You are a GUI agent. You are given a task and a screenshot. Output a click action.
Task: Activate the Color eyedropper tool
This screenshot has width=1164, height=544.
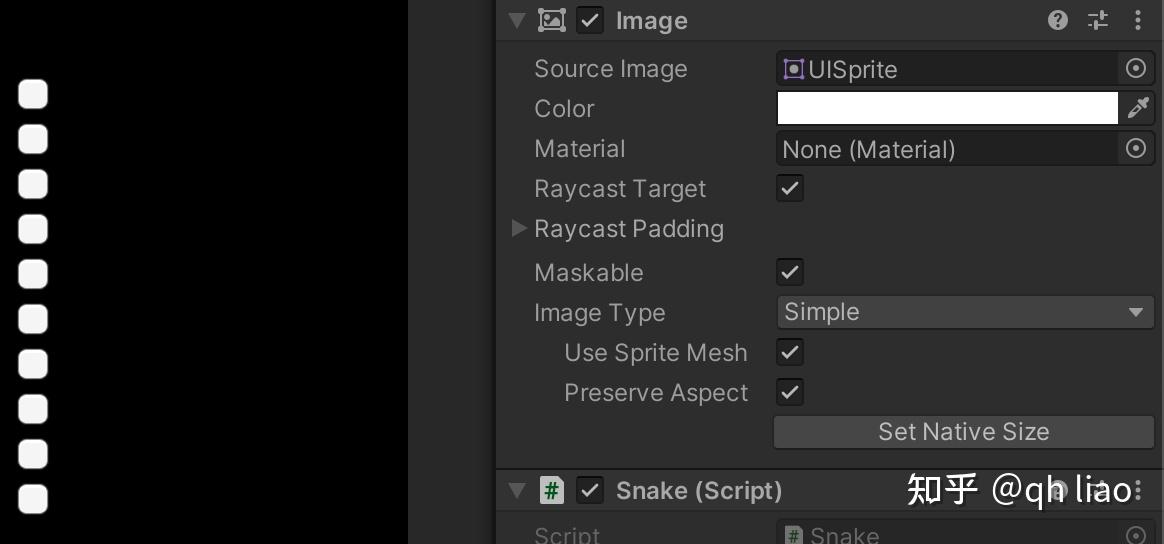1138,108
